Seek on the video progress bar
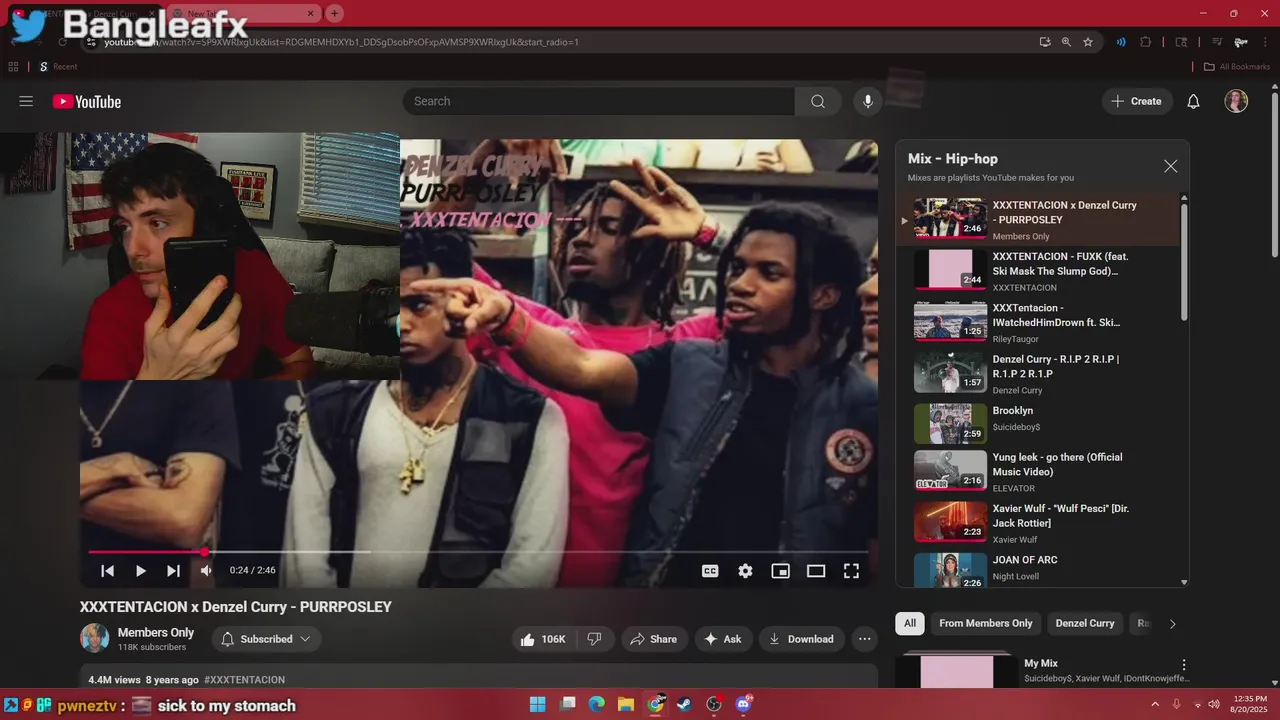The width and height of the screenshot is (1280, 720). (479, 552)
